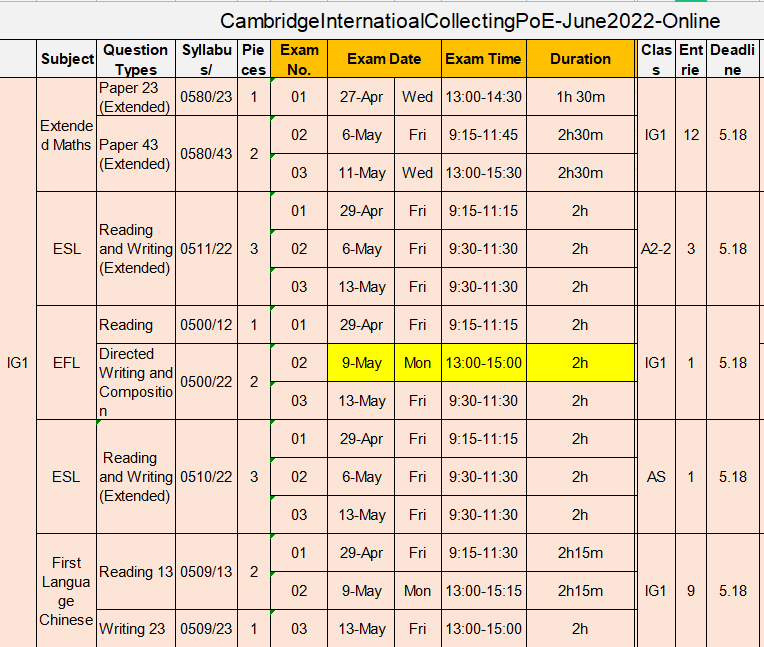Select the Exam No. header cell
Screen dimensions: 764x647
299,59
